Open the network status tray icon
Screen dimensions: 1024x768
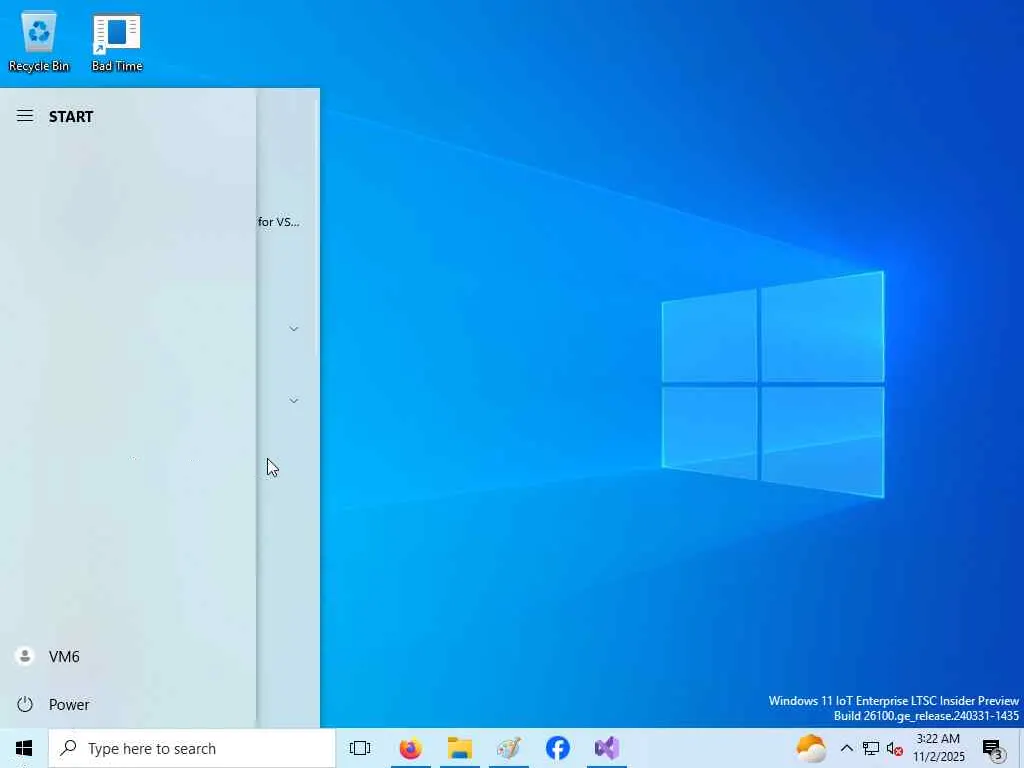pyautogui.click(x=871, y=748)
